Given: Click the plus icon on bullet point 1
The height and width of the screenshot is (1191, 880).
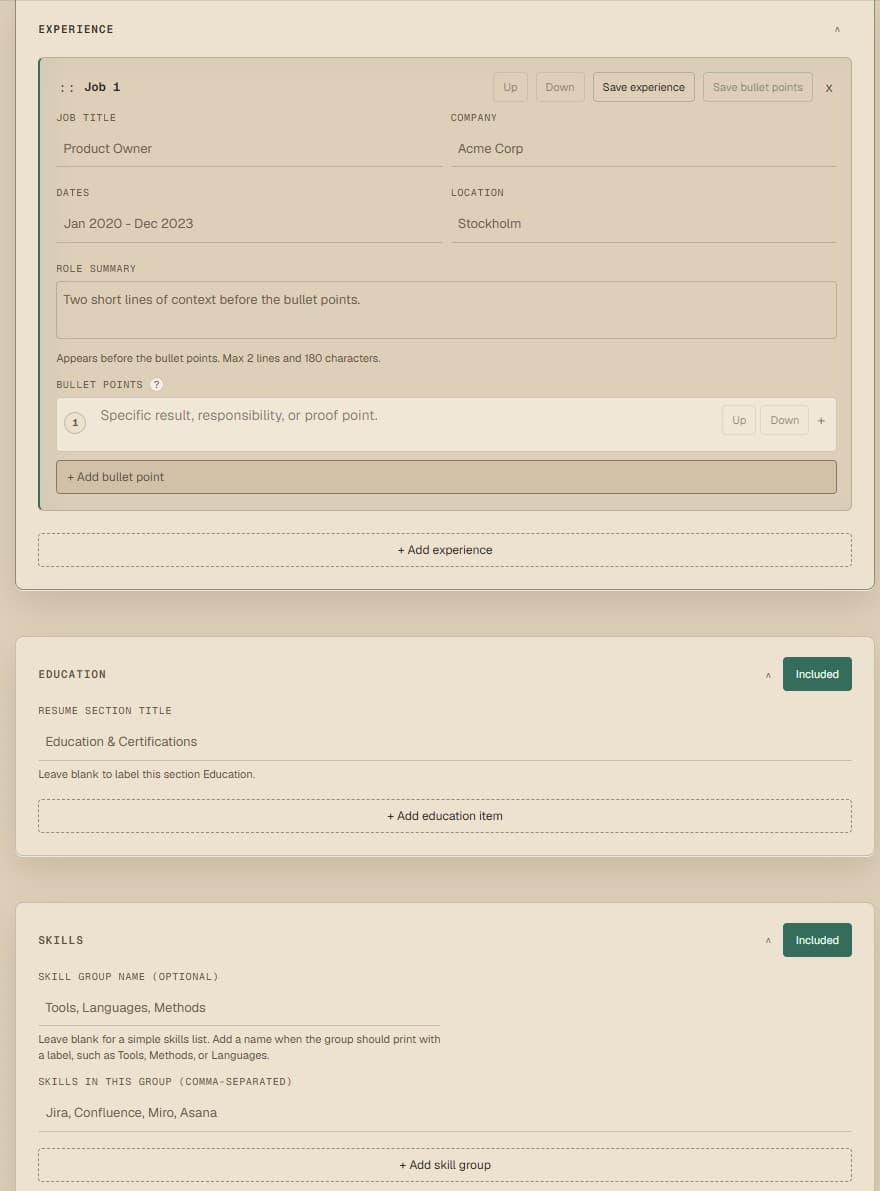Looking at the screenshot, I should pyautogui.click(x=821, y=420).
